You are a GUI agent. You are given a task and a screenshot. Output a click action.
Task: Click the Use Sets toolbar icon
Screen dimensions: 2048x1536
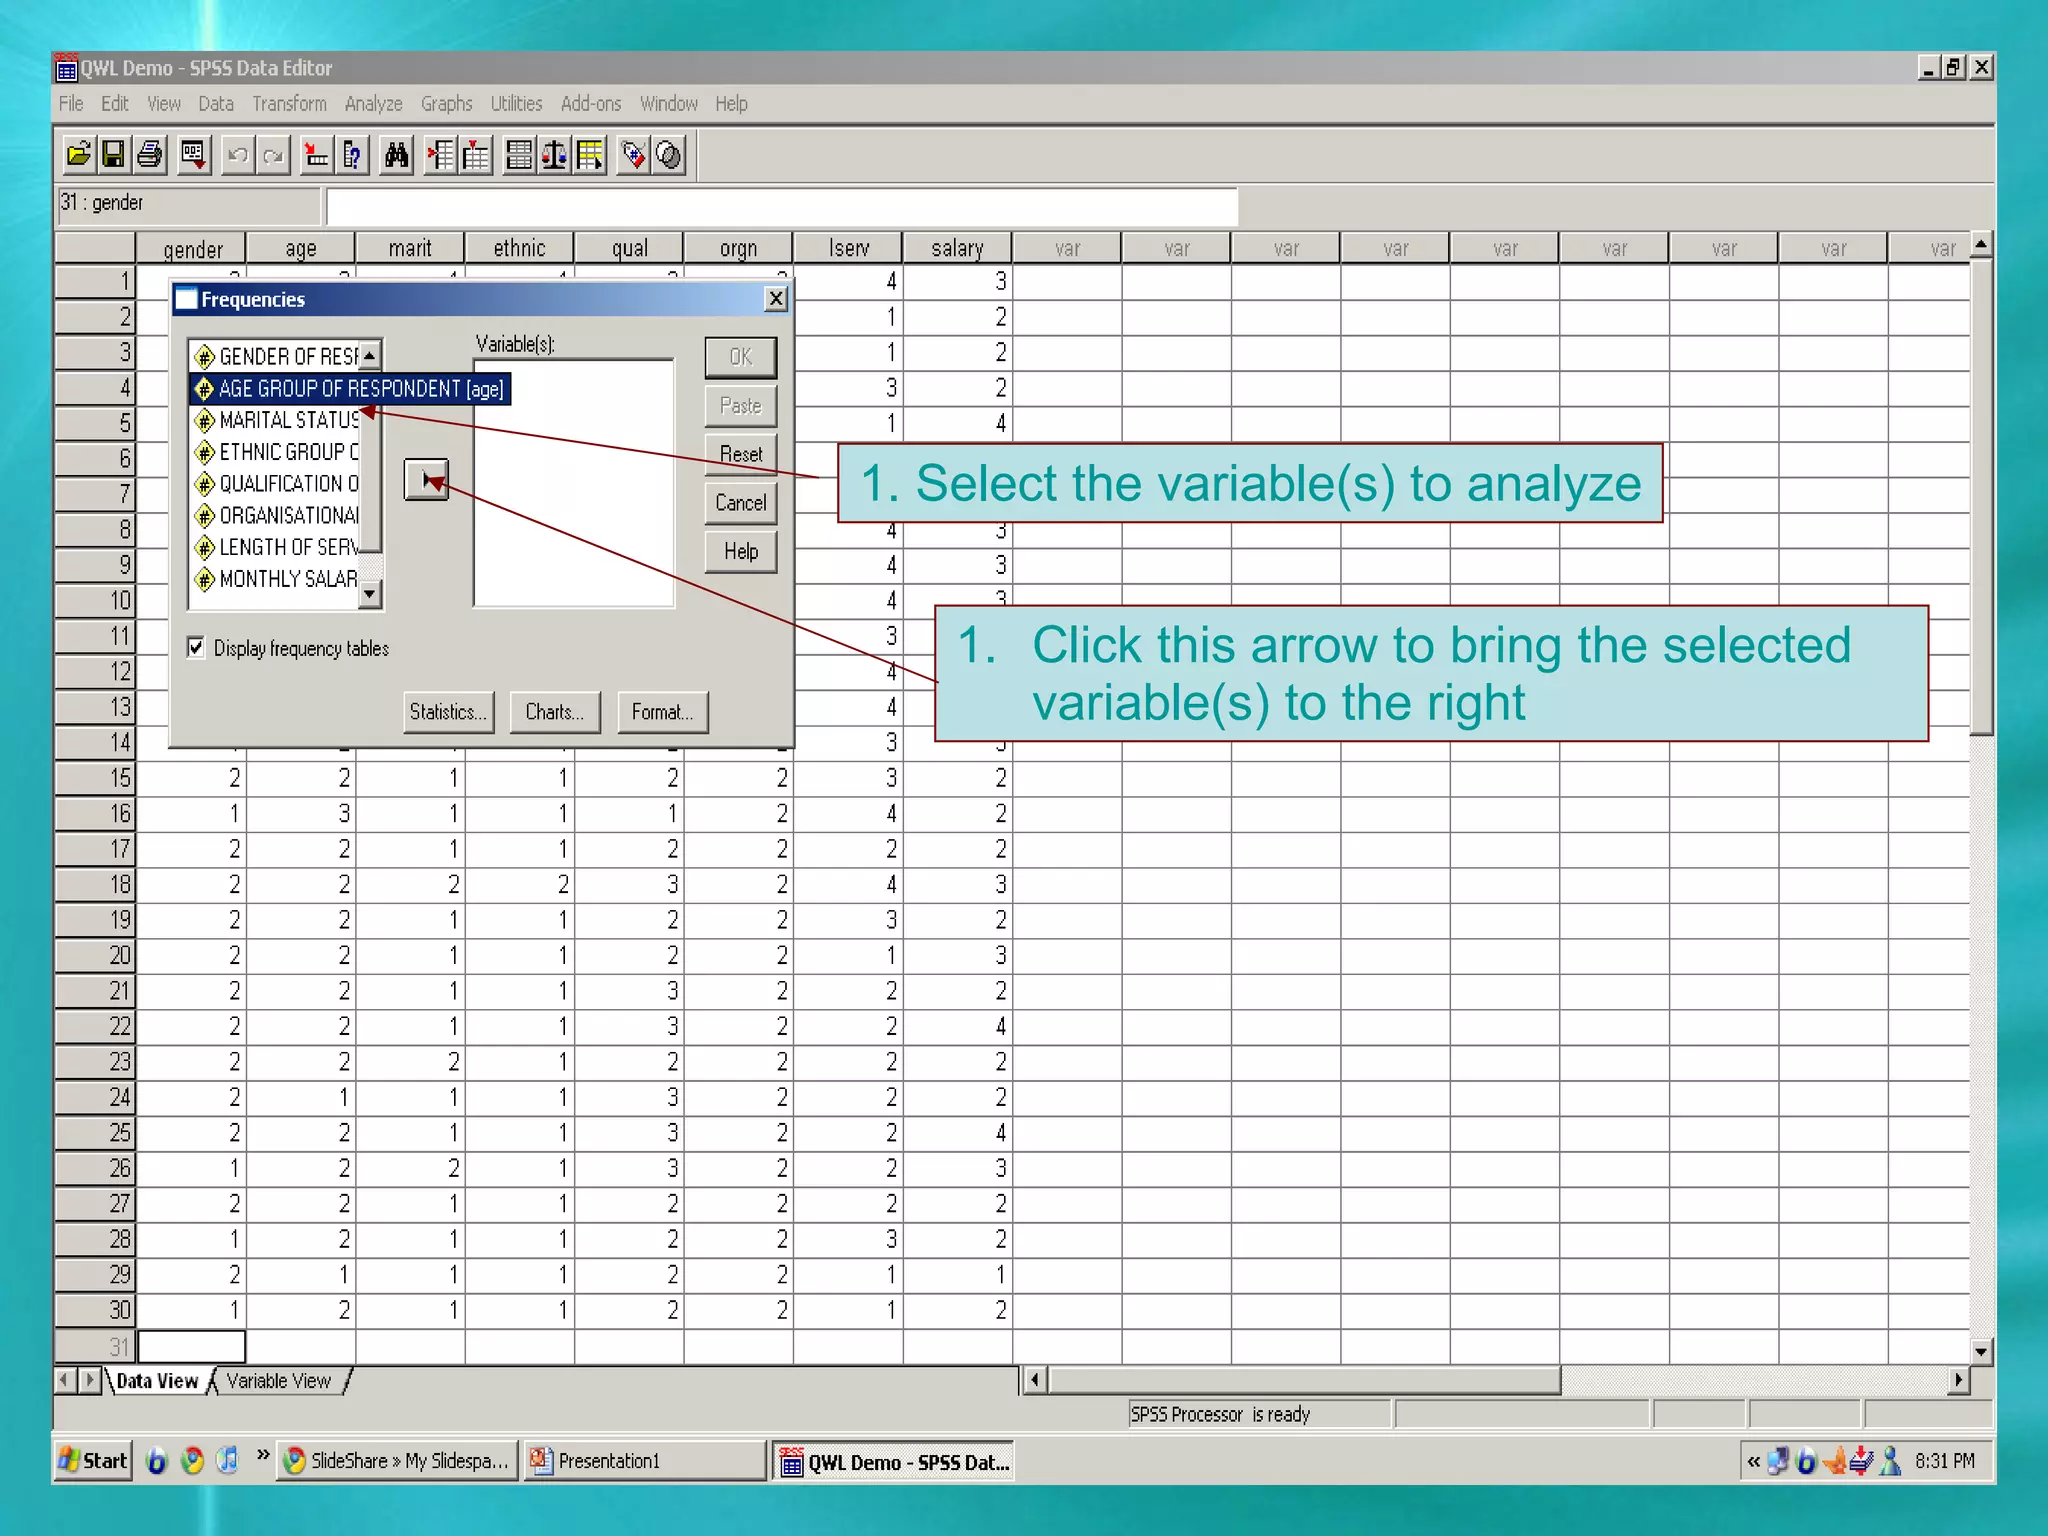pyautogui.click(x=669, y=155)
